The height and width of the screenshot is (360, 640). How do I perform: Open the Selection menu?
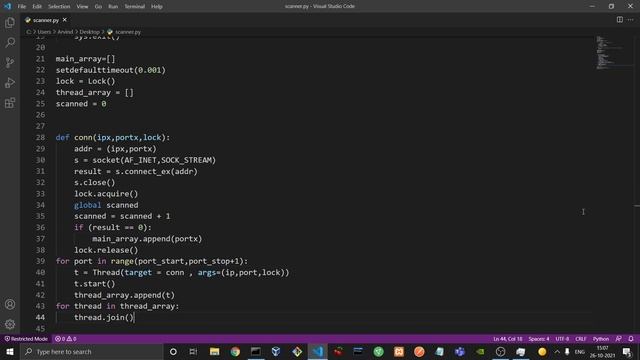(59, 7)
